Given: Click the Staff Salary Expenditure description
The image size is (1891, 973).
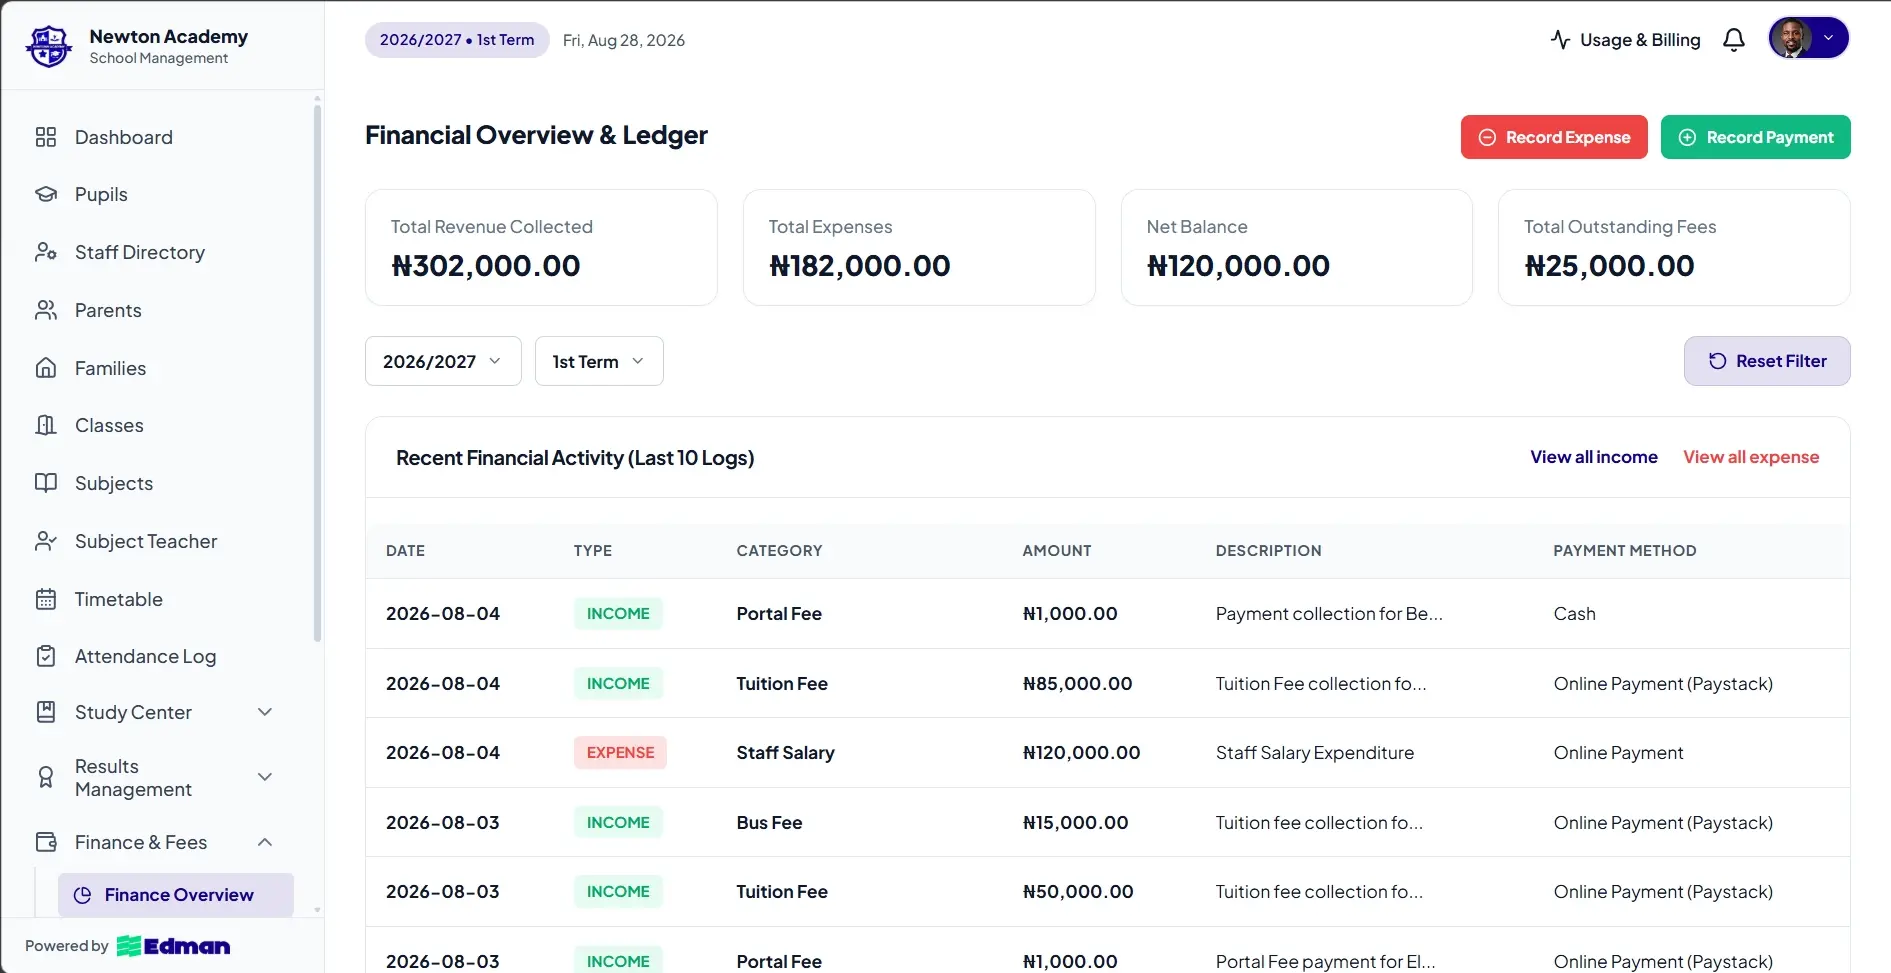Looking at the screenshot, I should pyautogui.click(x=1315, y=753).
